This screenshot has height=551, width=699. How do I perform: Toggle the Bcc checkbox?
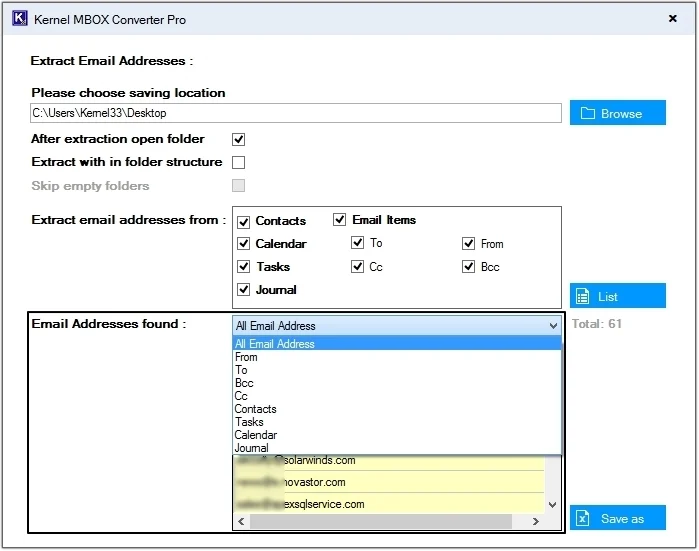[x=468, y=267]
